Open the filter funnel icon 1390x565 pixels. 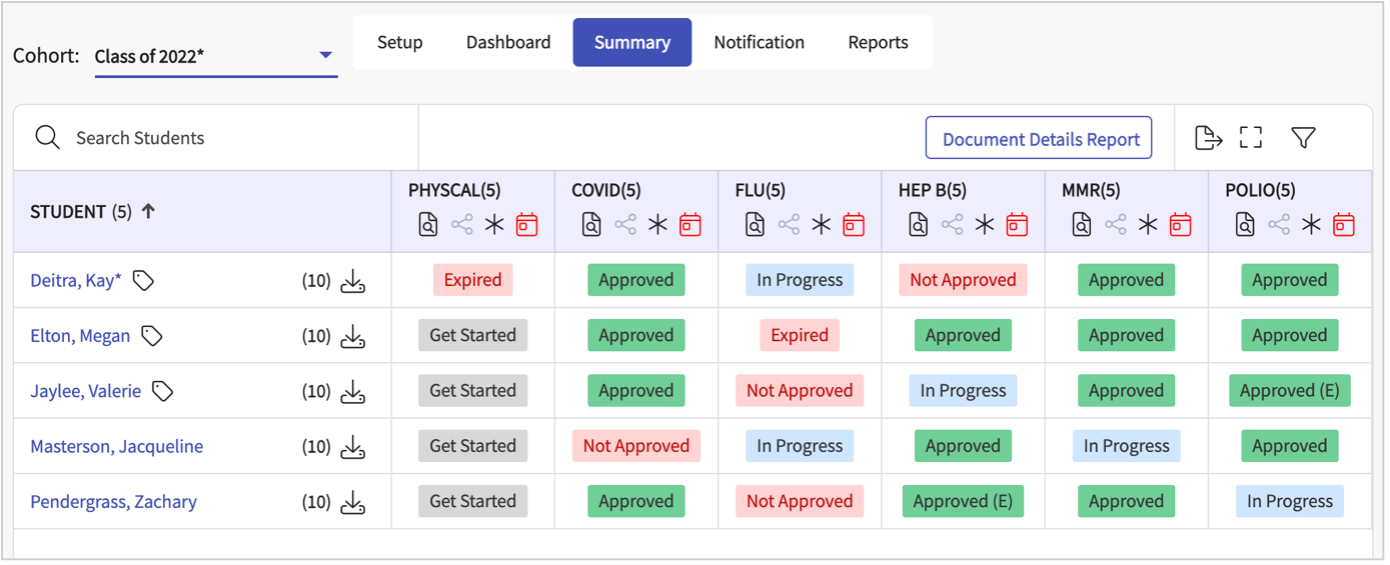[x=1302, y=138]
